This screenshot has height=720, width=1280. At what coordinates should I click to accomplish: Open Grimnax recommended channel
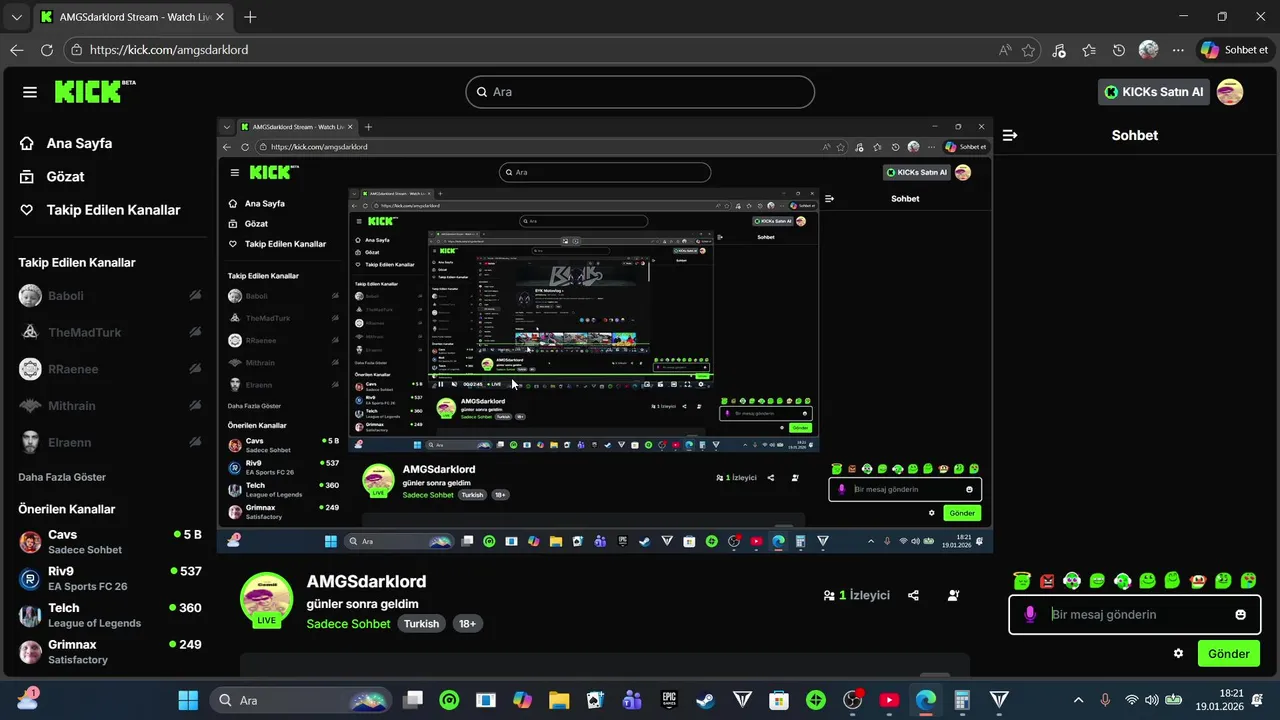pos(110,652)
